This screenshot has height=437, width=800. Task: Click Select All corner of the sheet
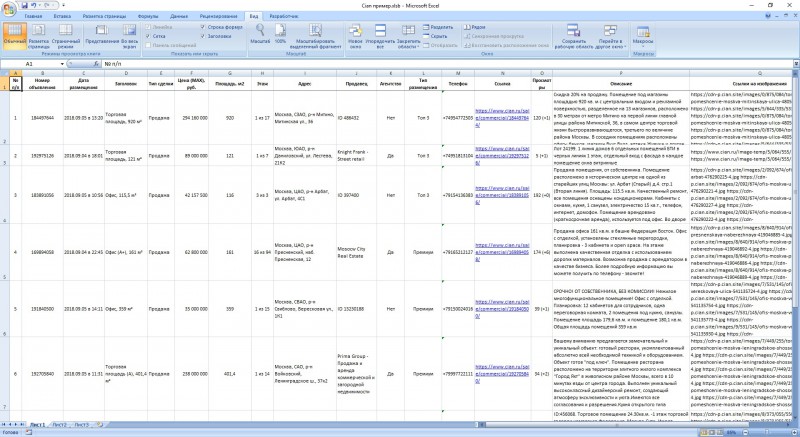click(5, 73)
